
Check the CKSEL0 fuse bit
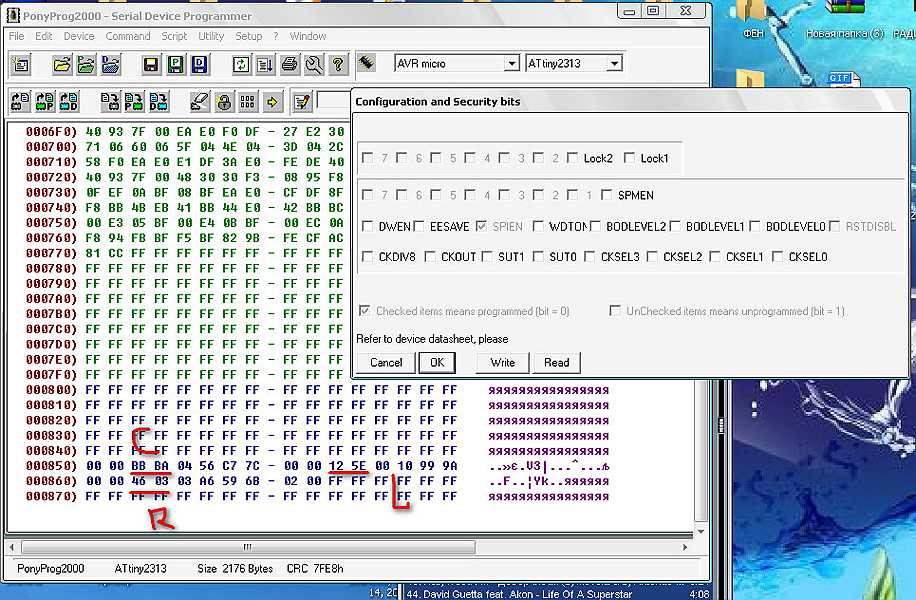click(x=778, y=257)
